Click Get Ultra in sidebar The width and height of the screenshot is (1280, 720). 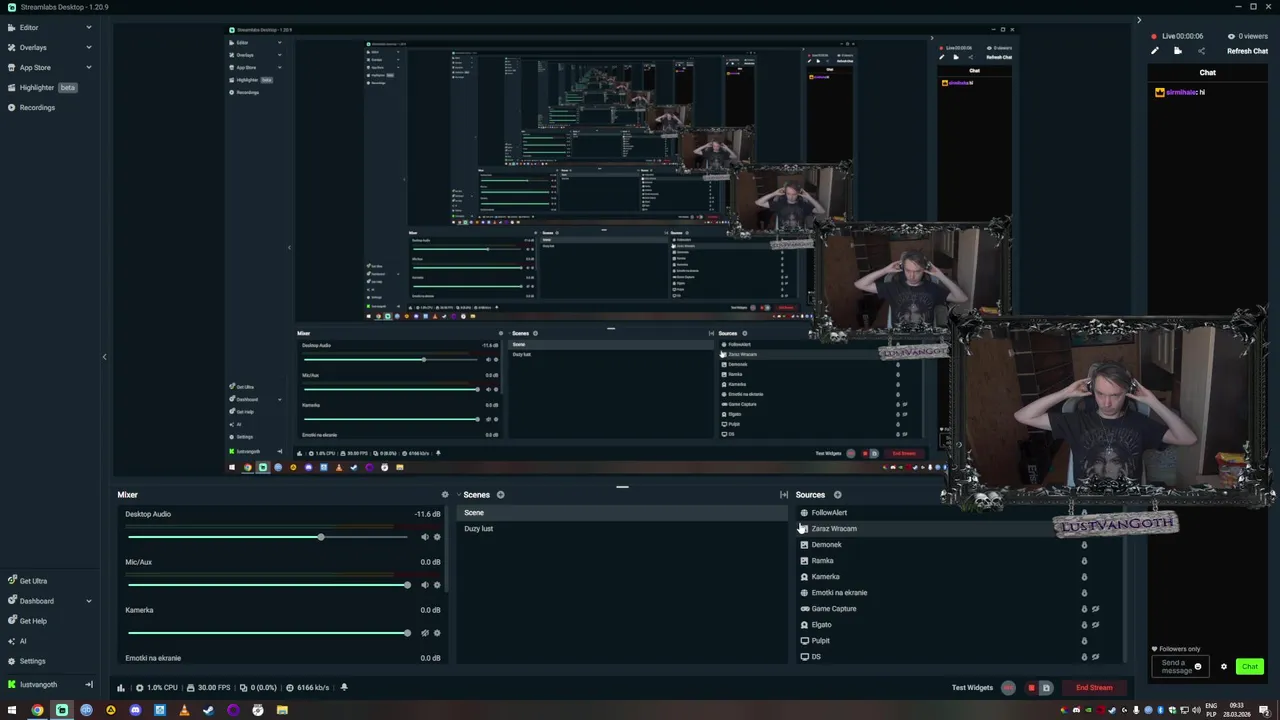(27, 581)
